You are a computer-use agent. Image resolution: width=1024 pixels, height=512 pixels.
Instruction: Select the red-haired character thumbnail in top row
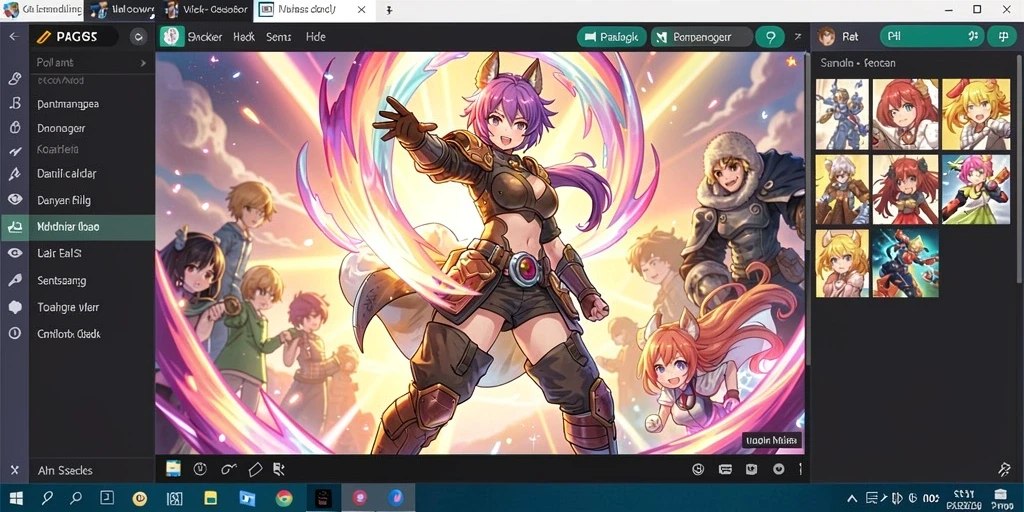coord(905,115)
